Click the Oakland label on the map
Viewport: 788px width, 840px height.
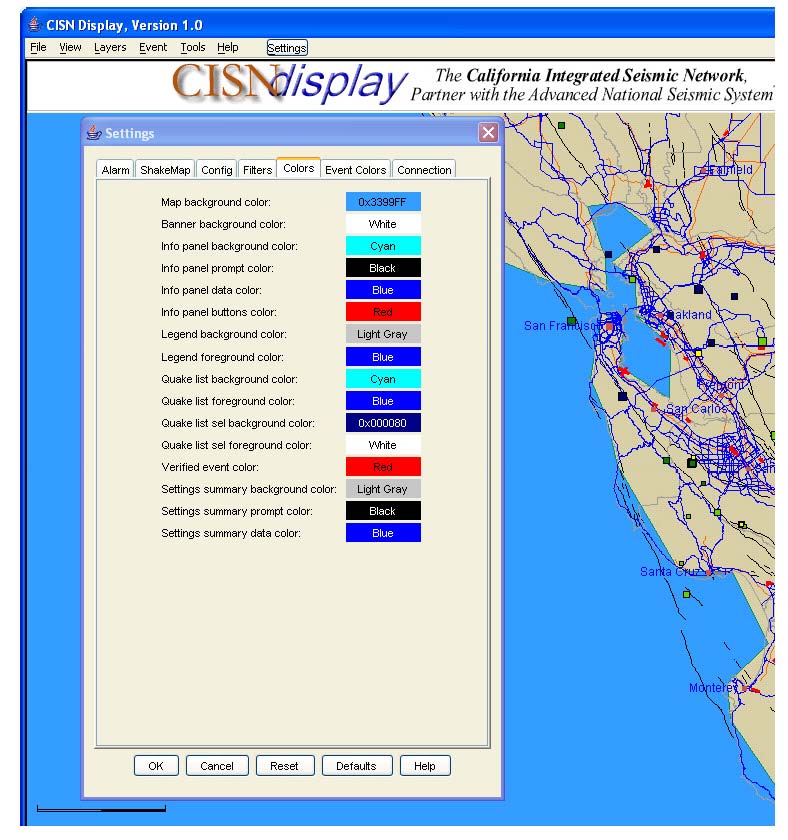(691, 314)
